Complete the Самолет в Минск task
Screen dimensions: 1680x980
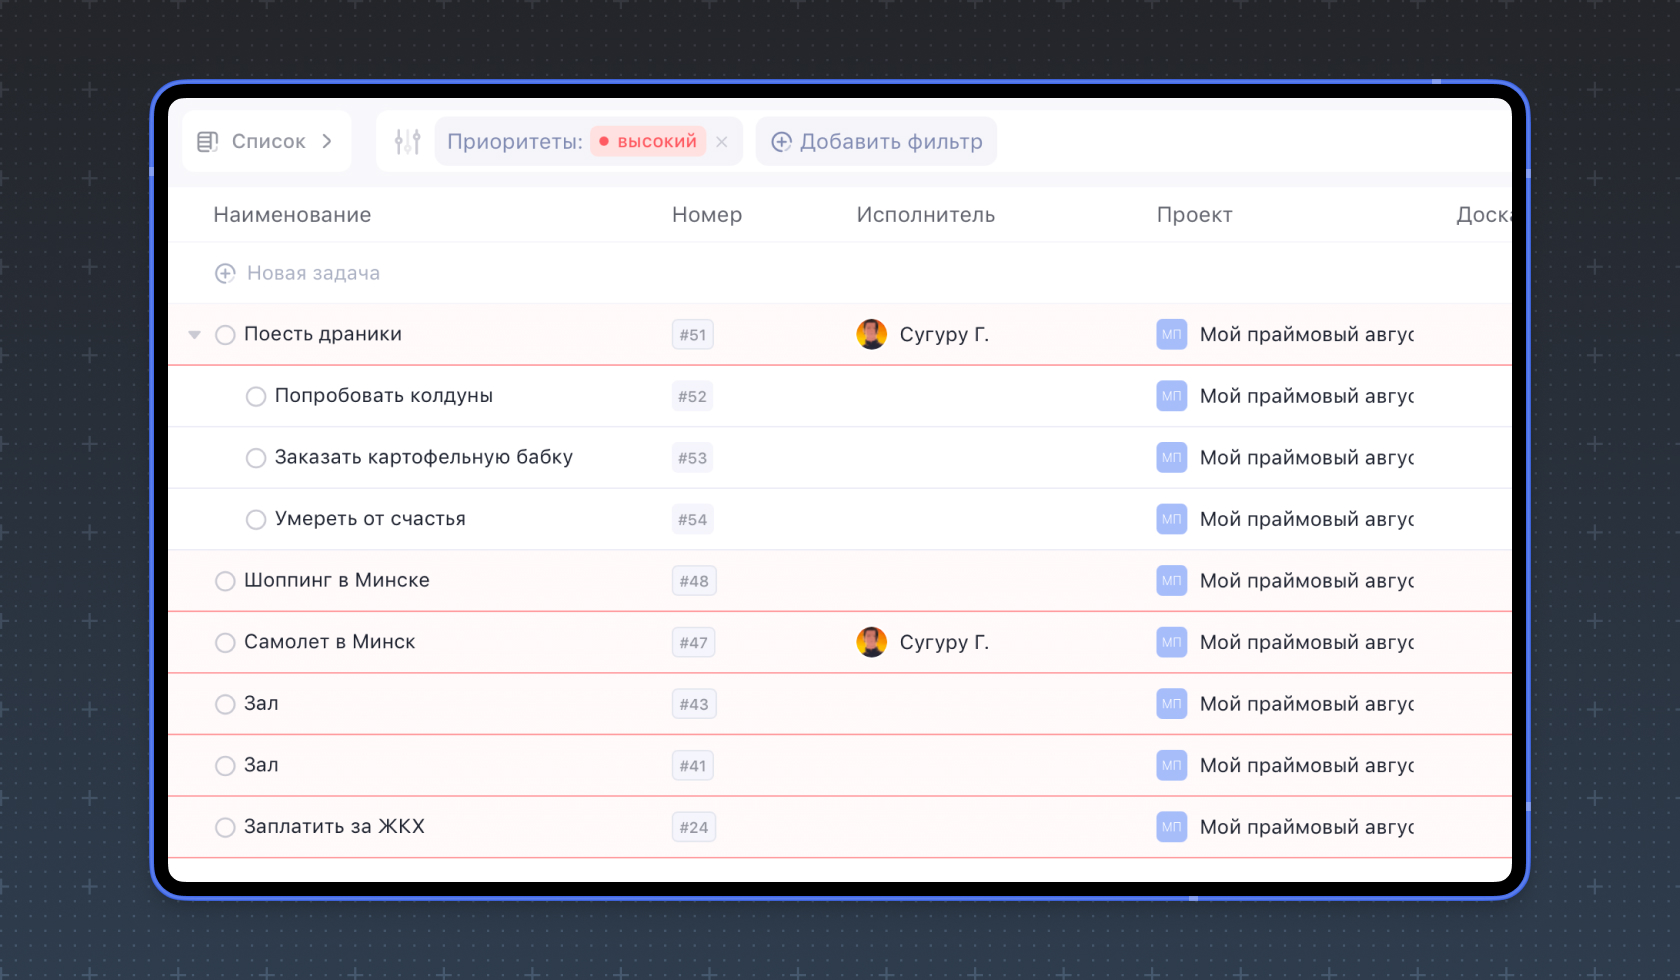(x=225, y=642)
